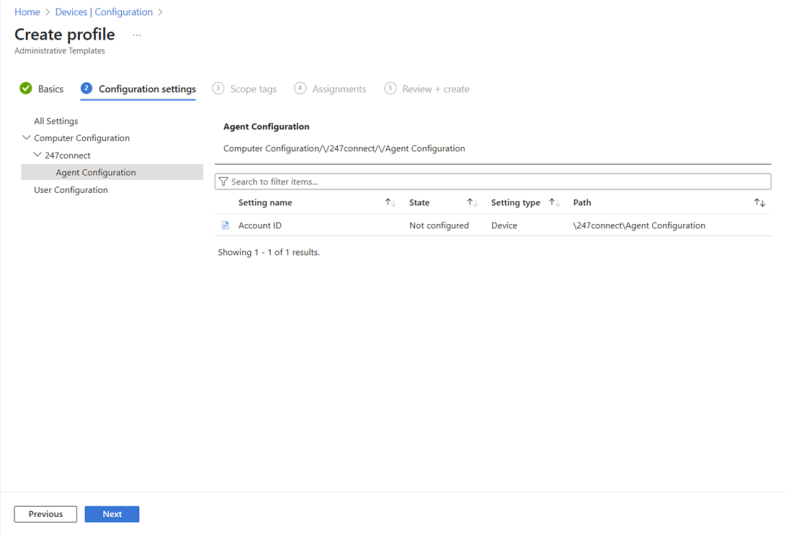Click the Not configured state cell
Image resolution: width=786 pixels, height=535 pixels.
(x=439, y=226)
